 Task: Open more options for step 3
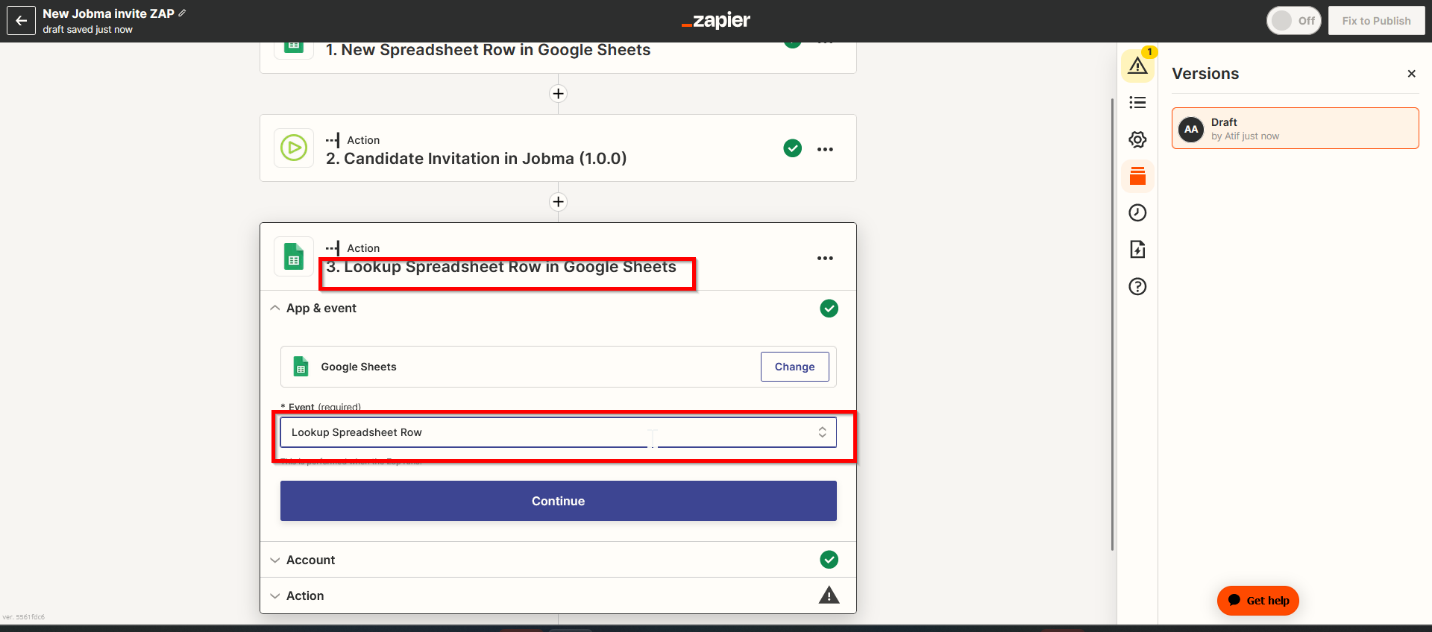click(825, 258)
